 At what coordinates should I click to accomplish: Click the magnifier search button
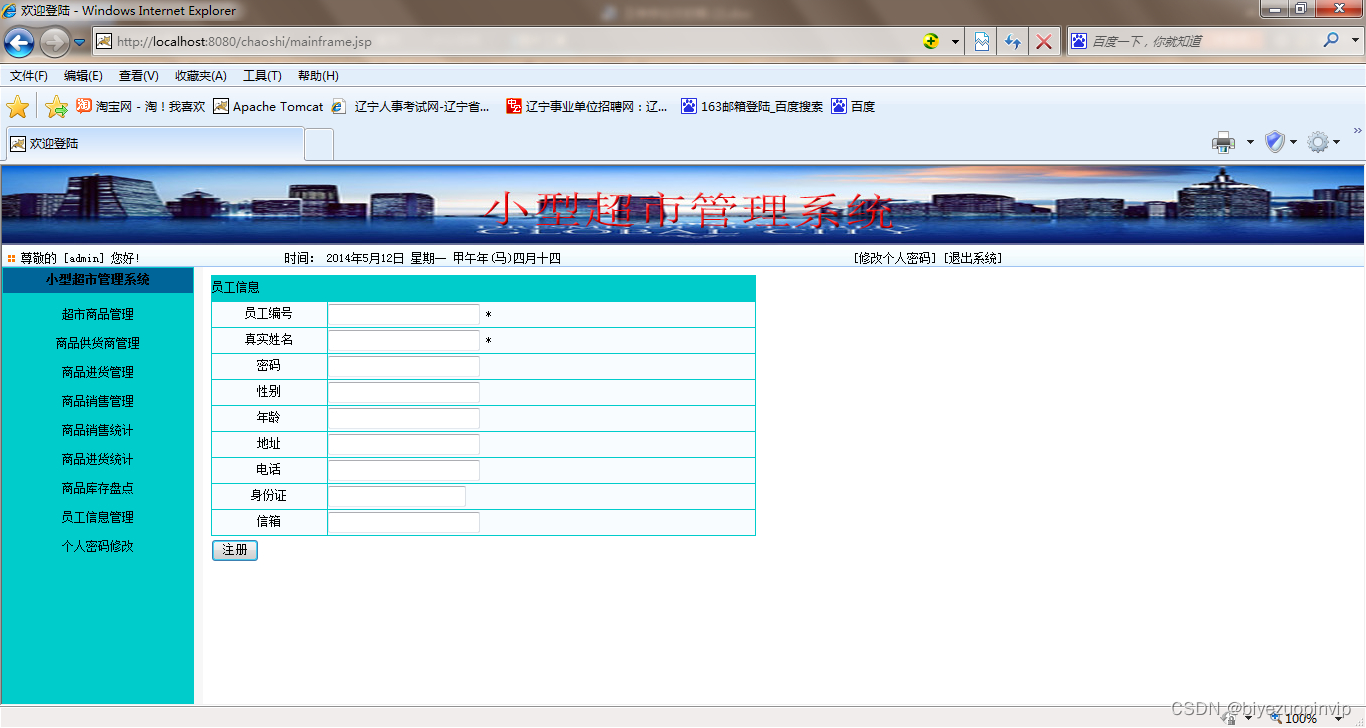click(1330, 40)
